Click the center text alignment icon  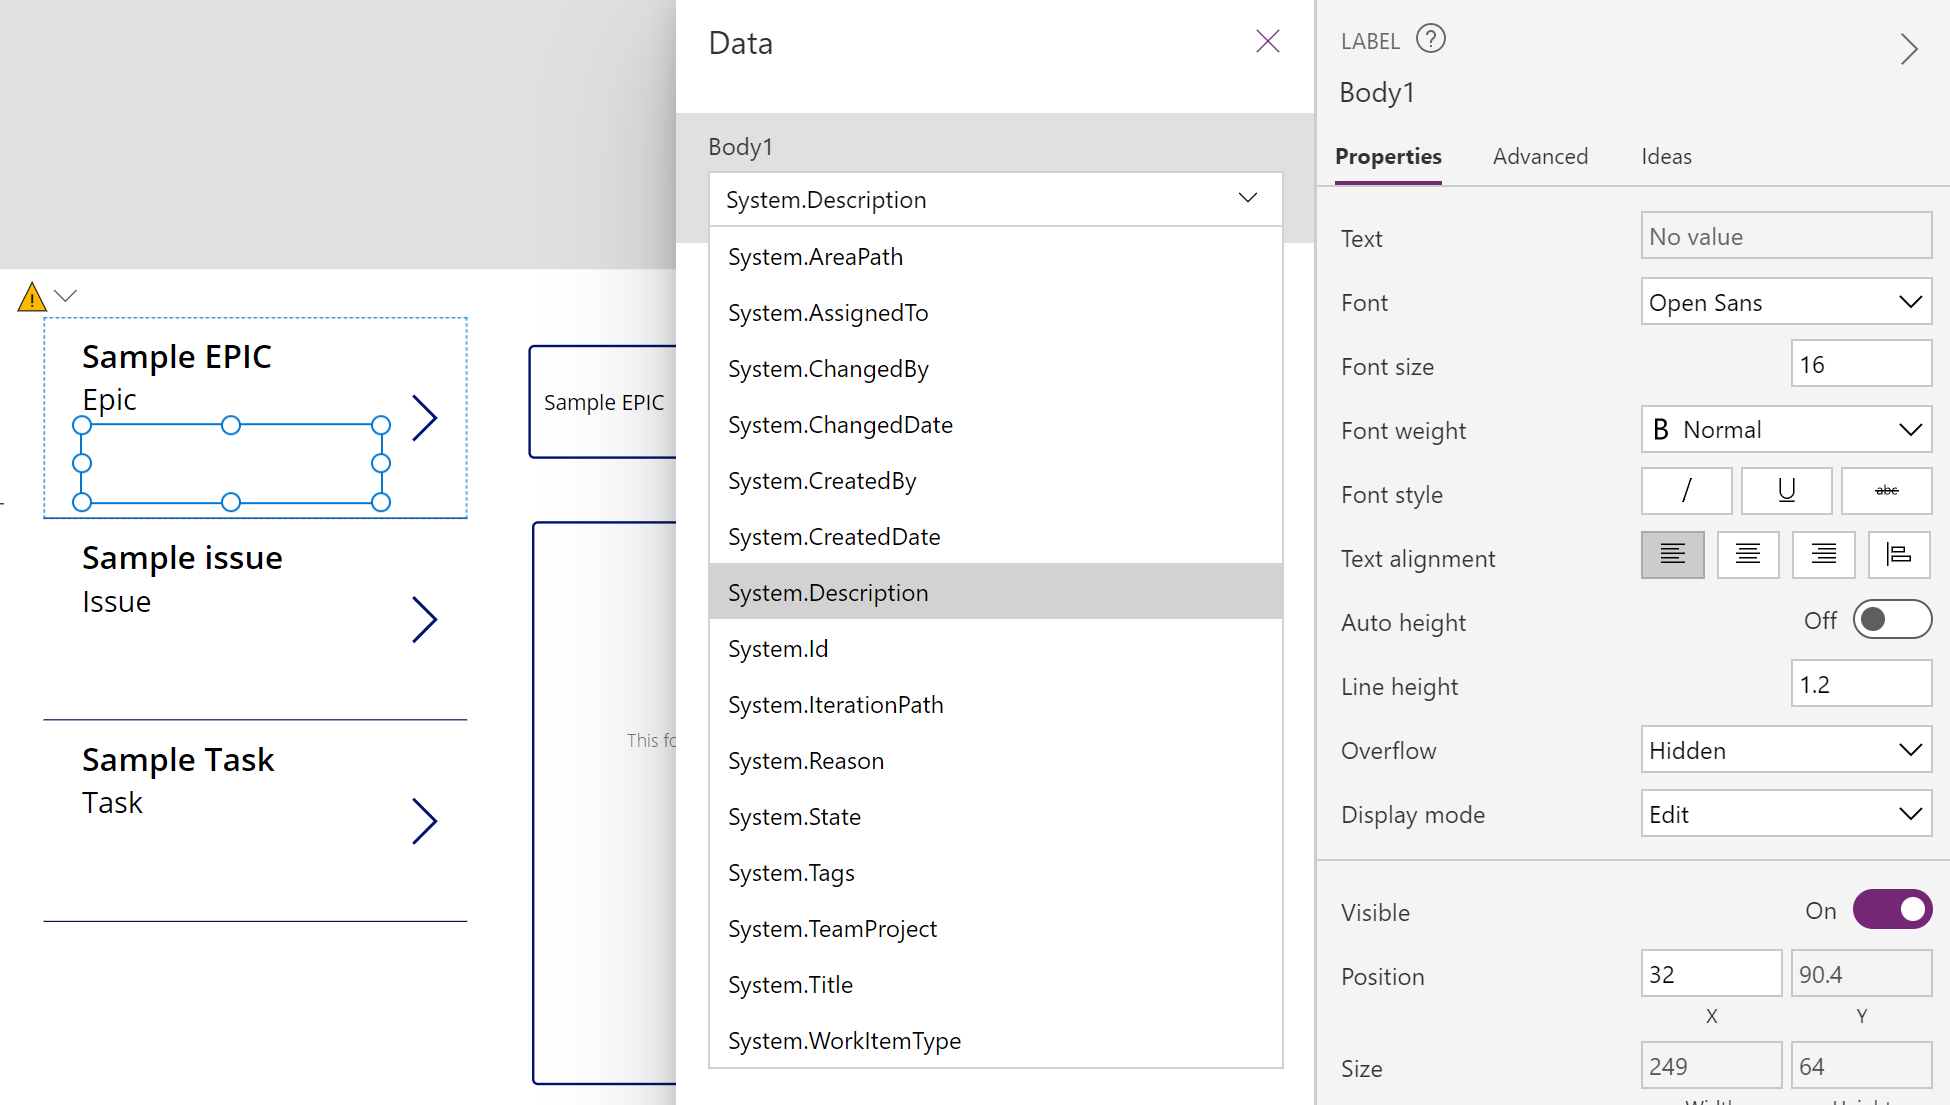pos(1748,557)
